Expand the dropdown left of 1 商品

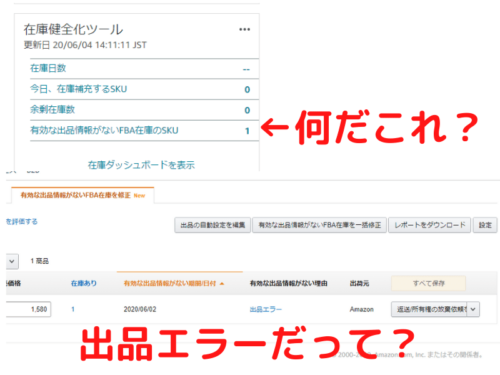pyautogui.click(x=12, y=261)
